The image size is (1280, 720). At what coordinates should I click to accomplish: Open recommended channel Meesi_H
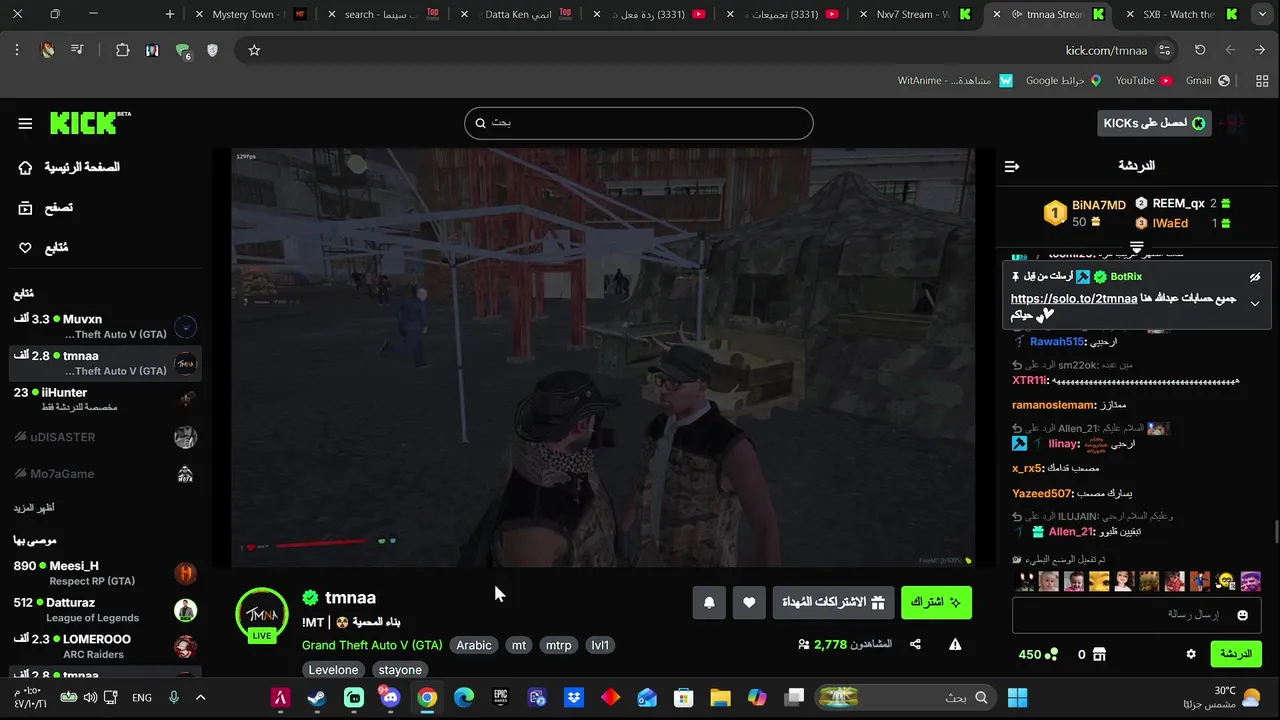pyautogui.click(x=105, y=573)
